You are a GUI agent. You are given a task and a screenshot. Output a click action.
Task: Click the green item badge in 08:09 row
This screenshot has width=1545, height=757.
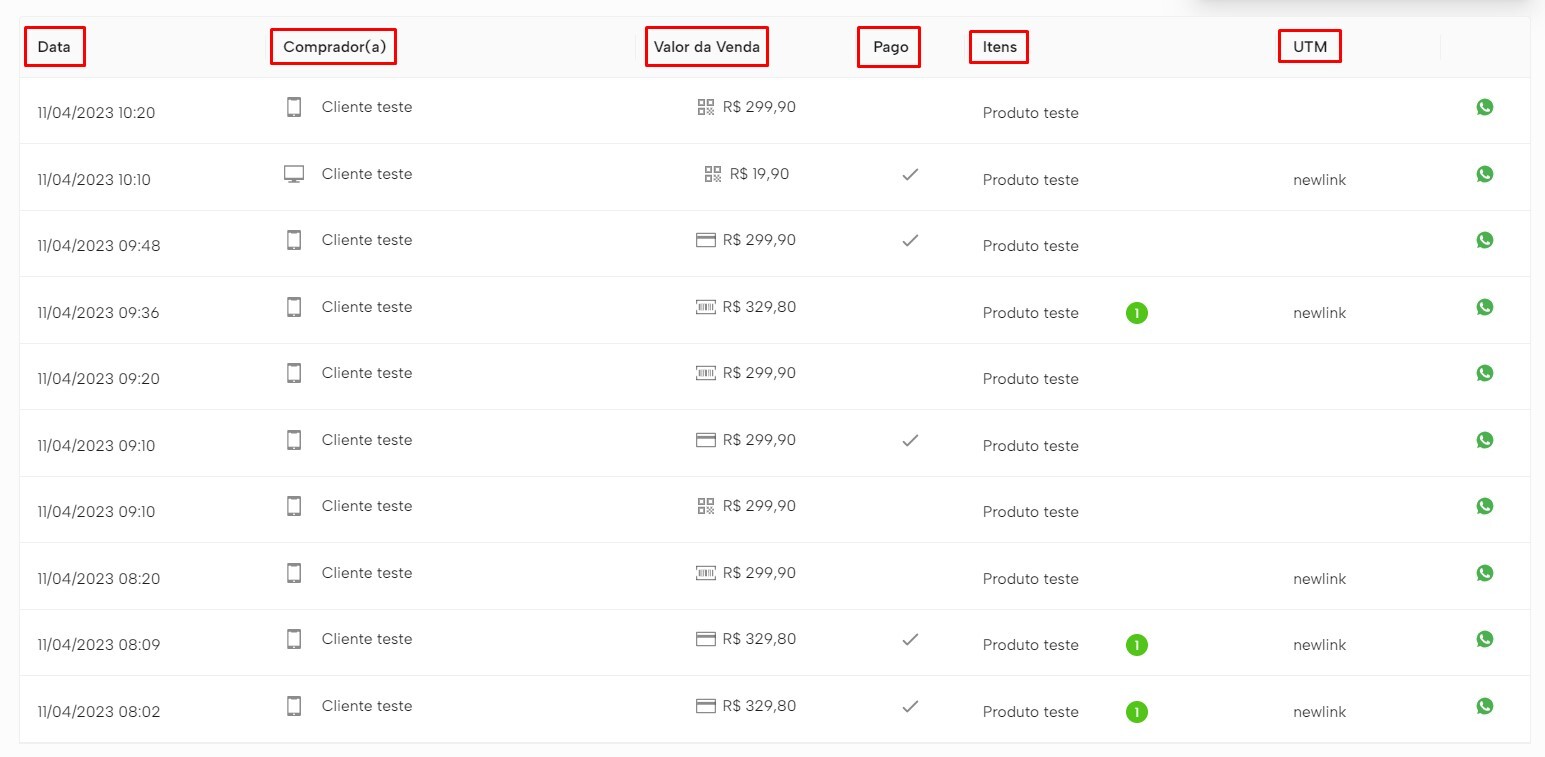tap(1136, 645)
